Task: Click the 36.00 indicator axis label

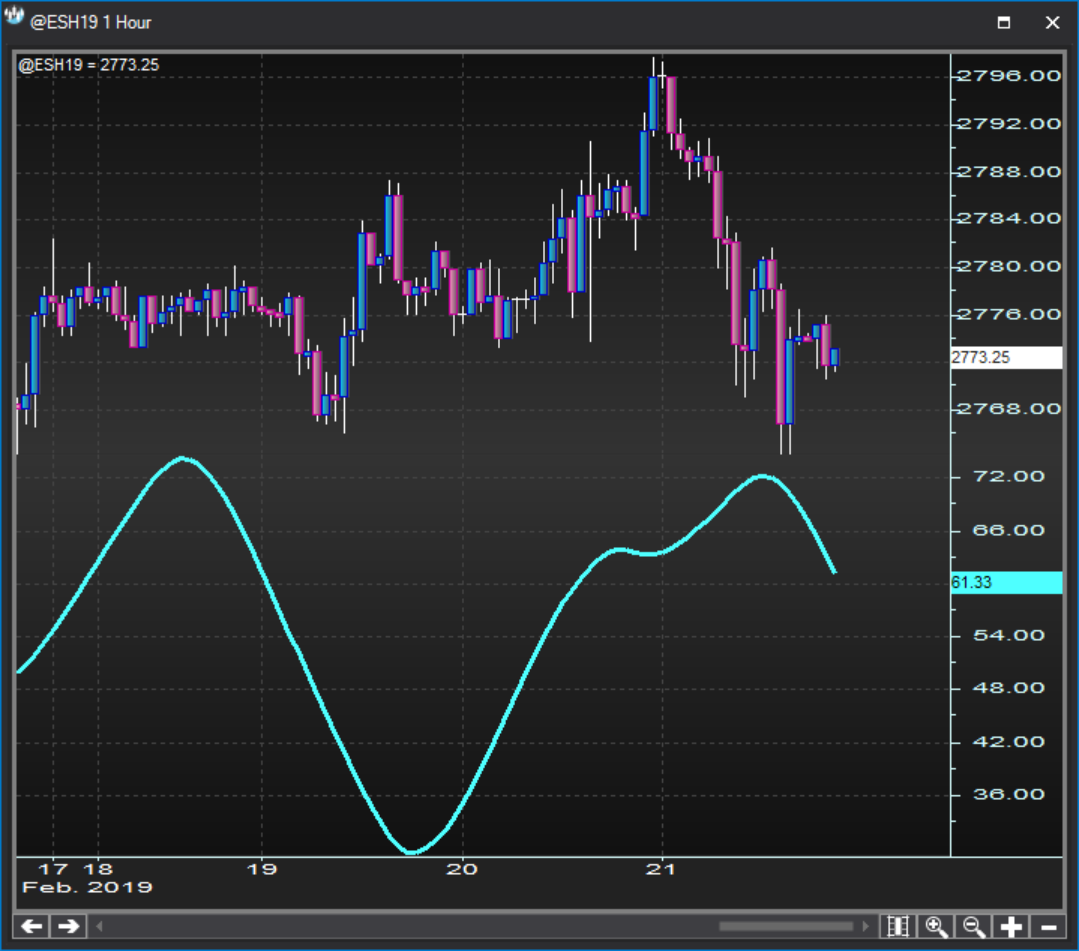Action: (x=1009, y=794)
